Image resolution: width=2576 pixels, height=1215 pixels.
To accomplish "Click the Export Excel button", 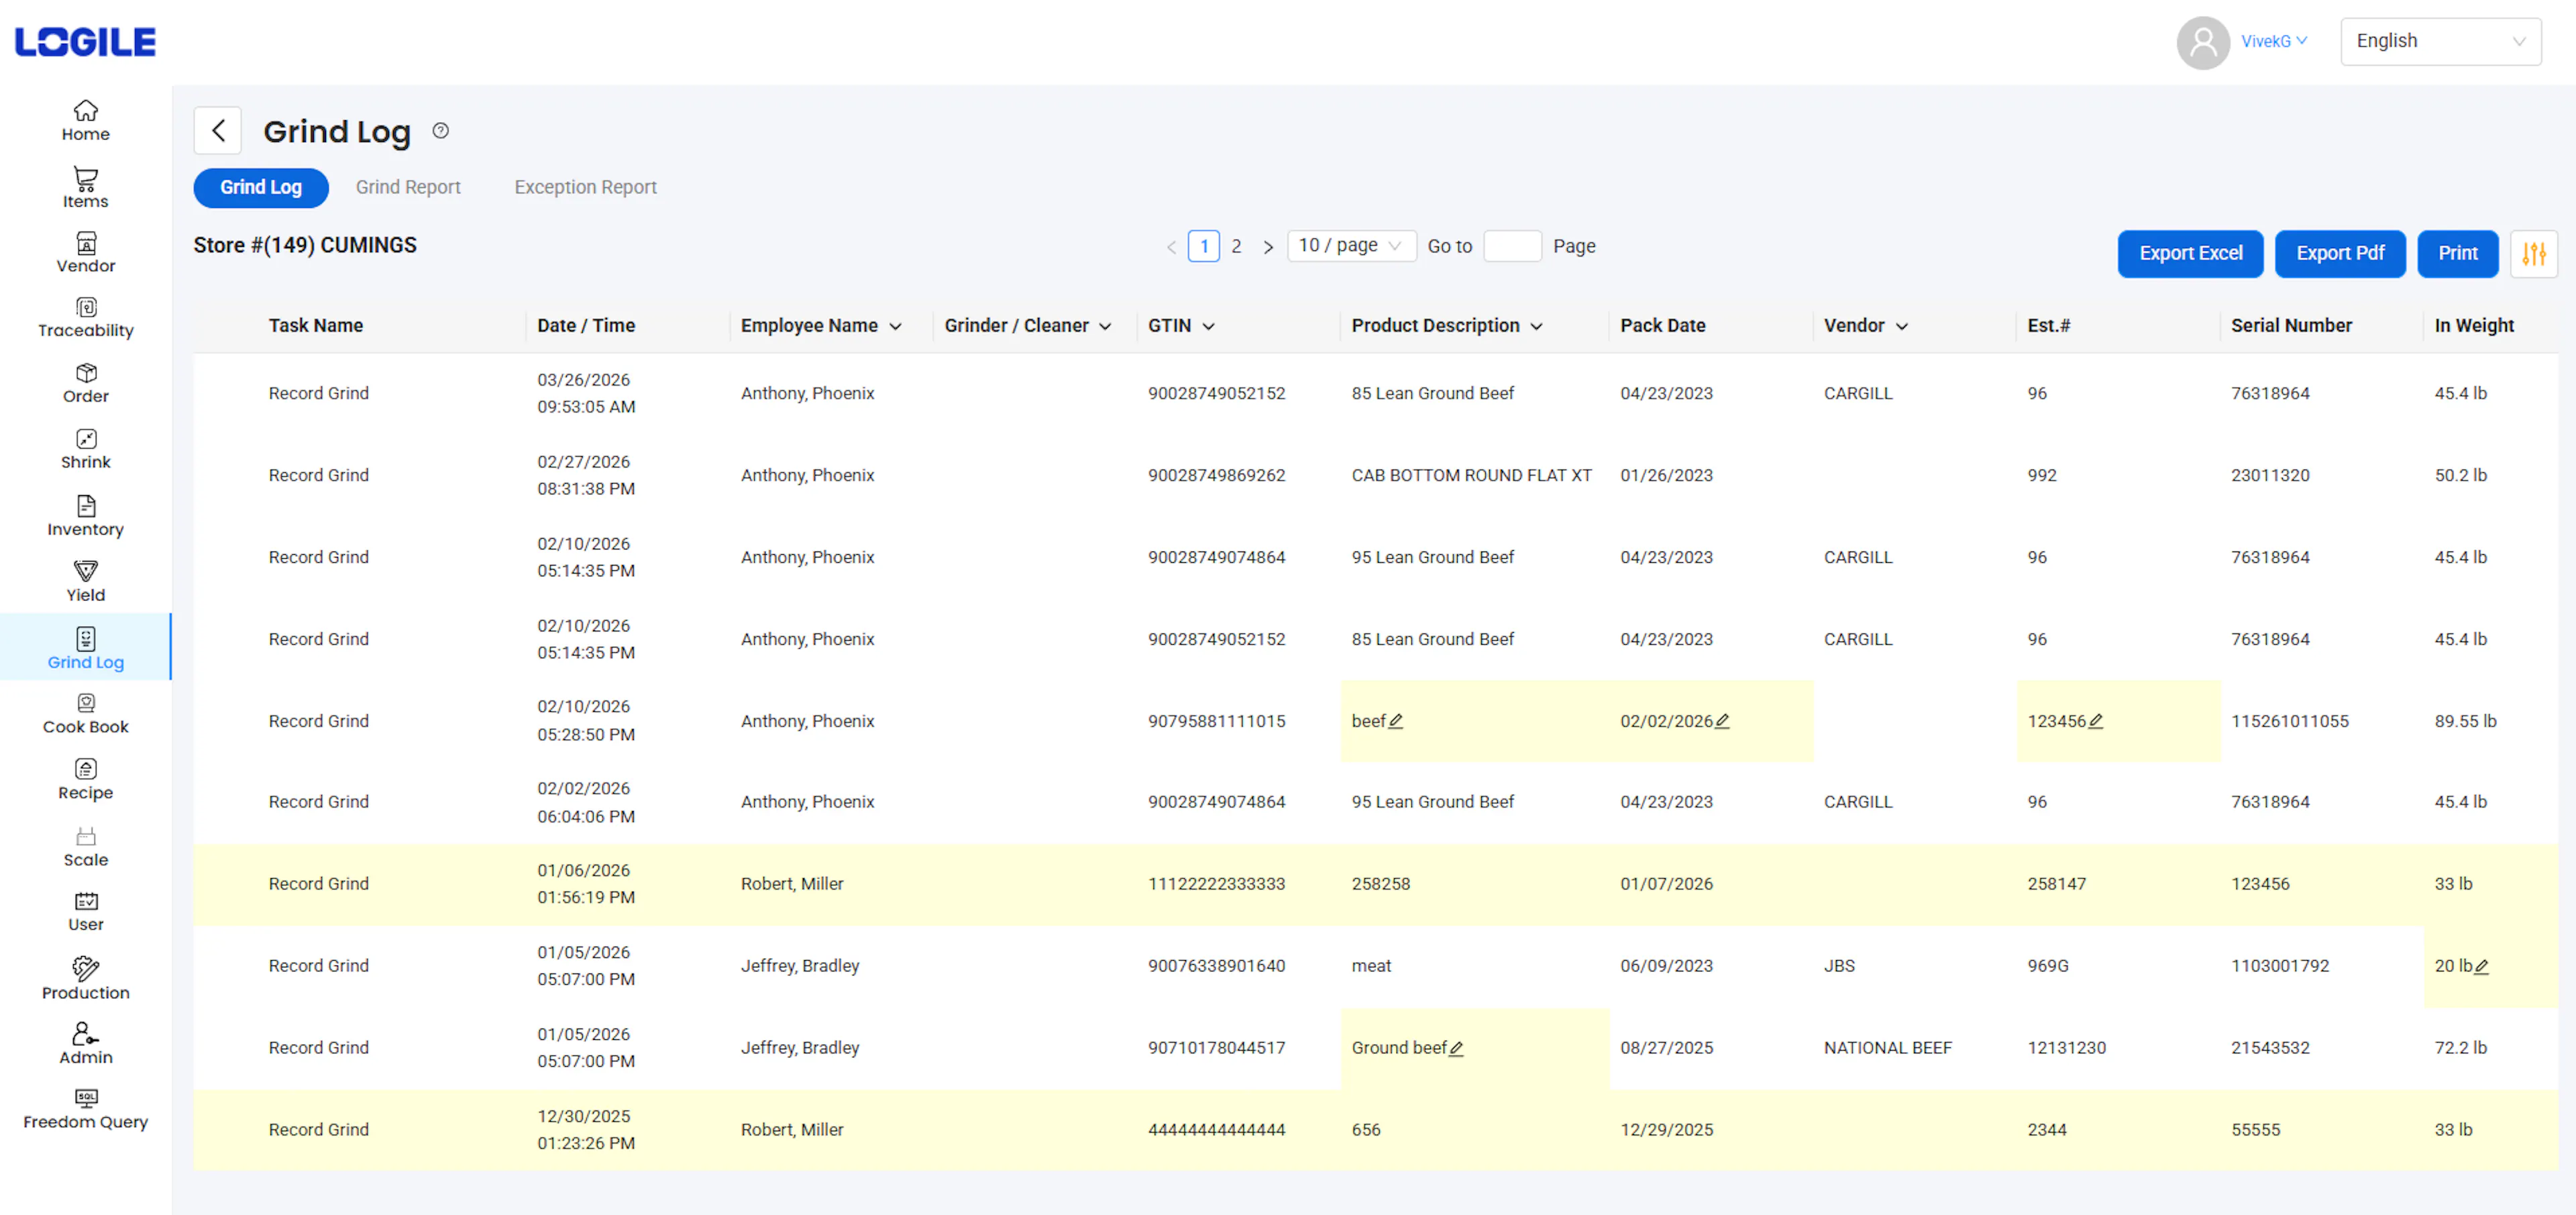I will click(2190, 254).
